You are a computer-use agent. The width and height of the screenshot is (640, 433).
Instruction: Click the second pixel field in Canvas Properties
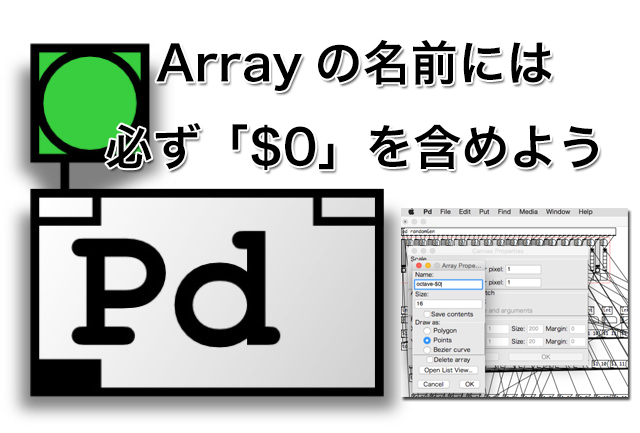click(x=524, y=282)
